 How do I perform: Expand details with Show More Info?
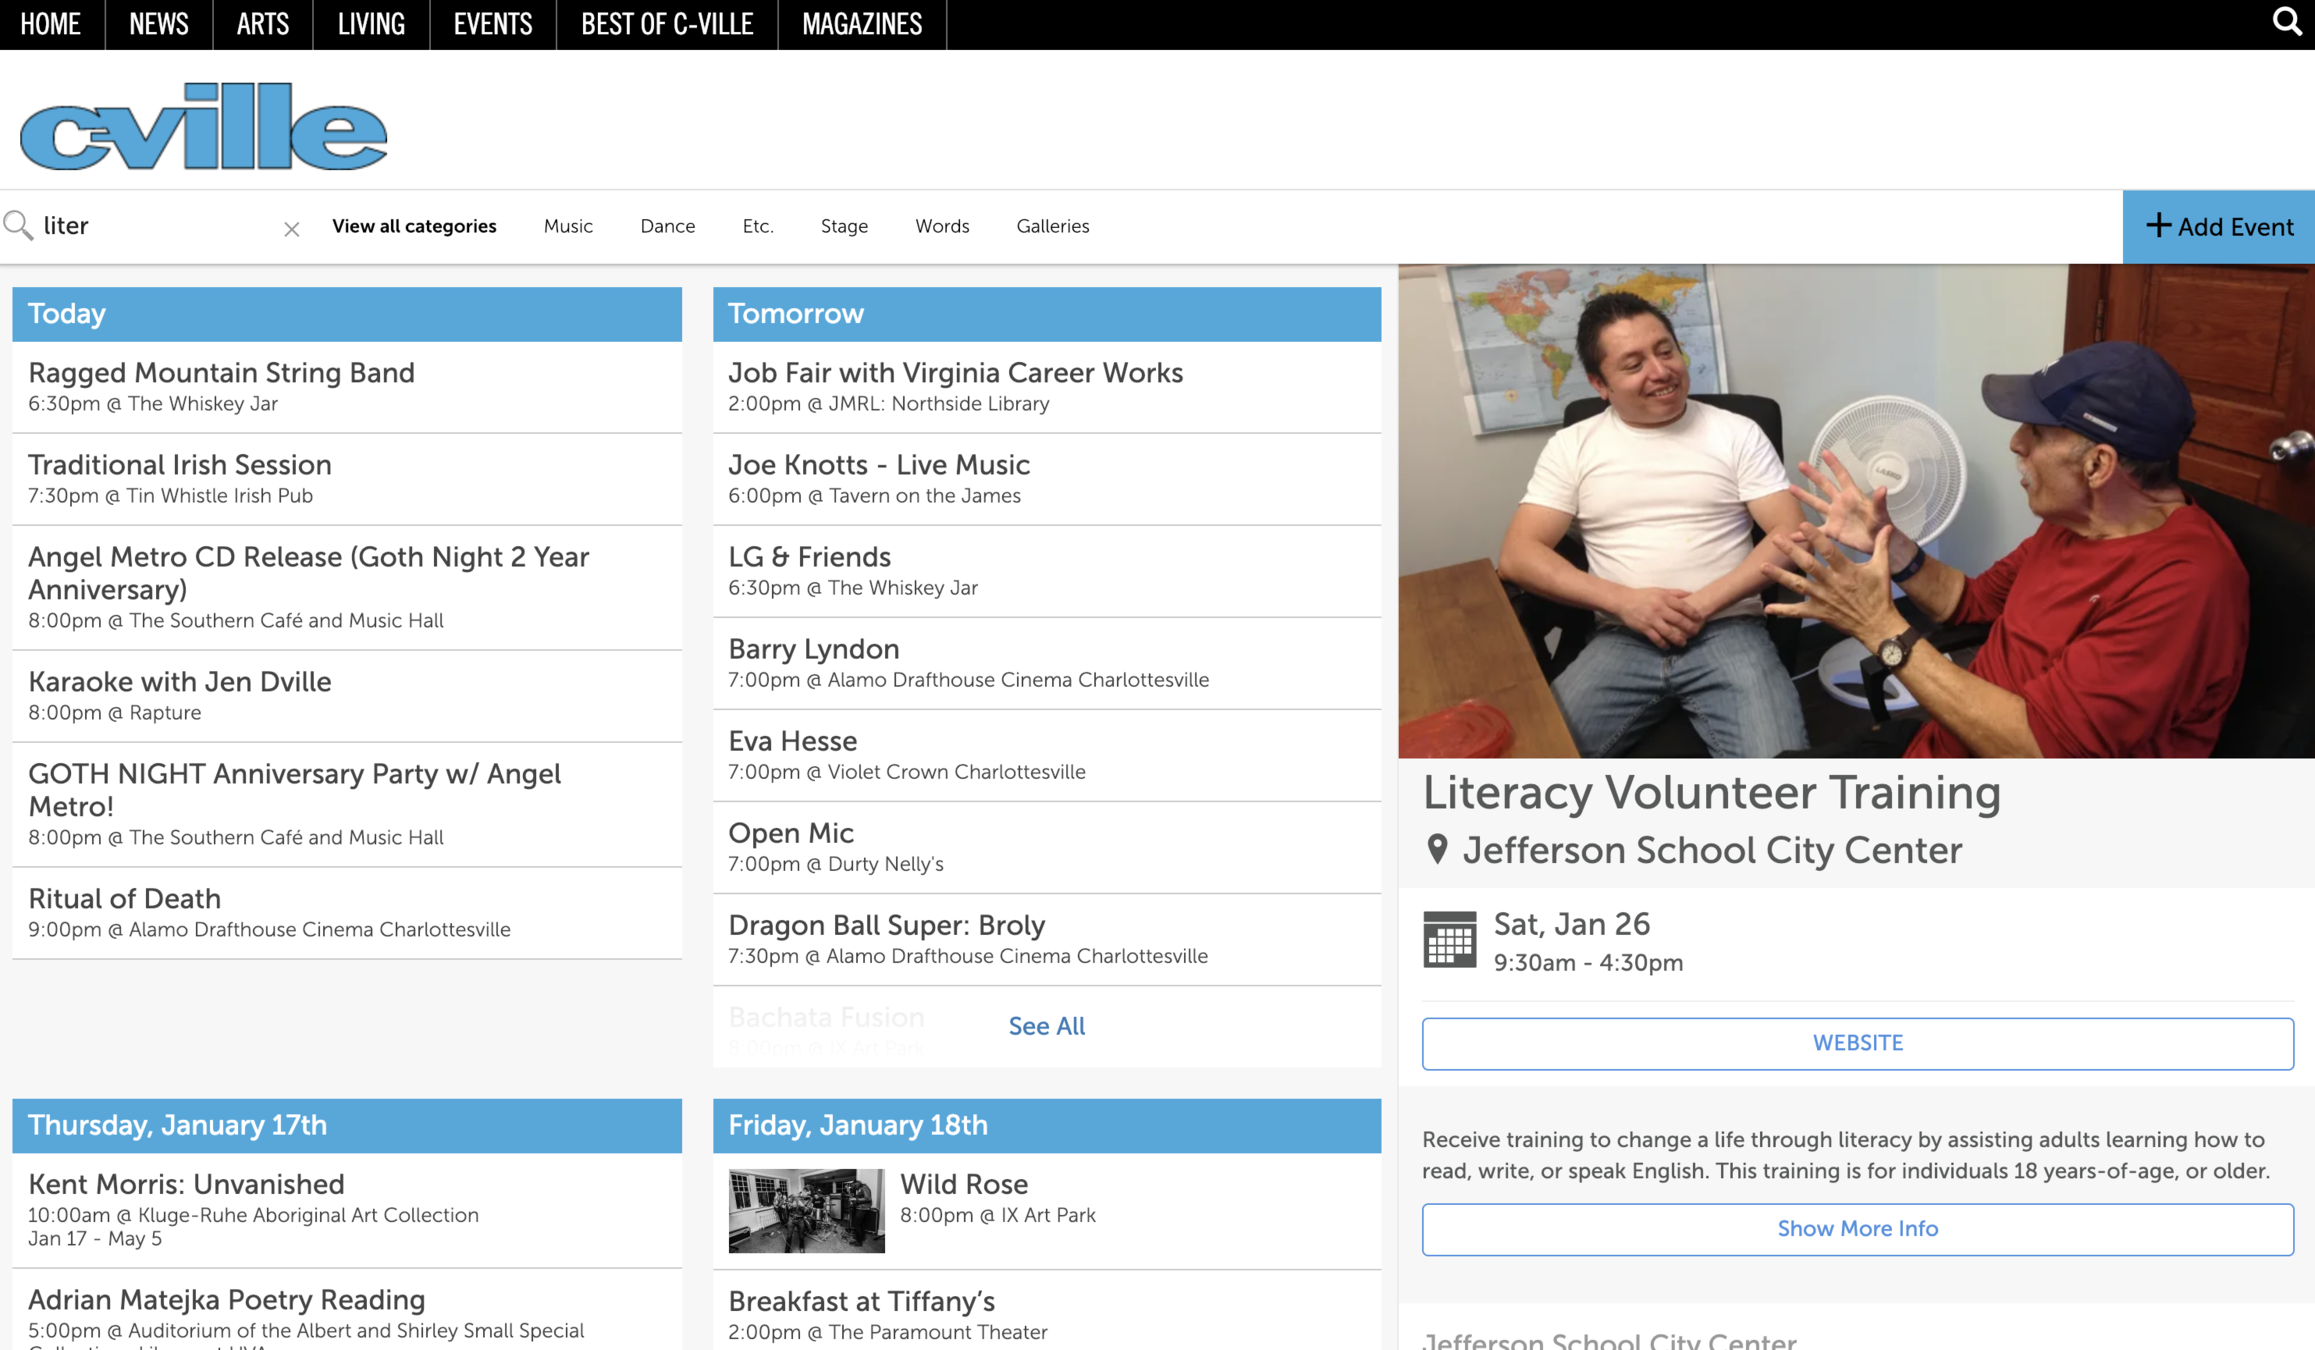1857,1228
